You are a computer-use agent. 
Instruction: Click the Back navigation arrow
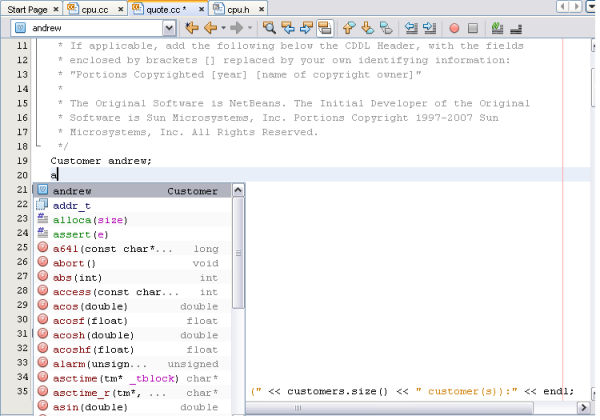coord(211,28)
